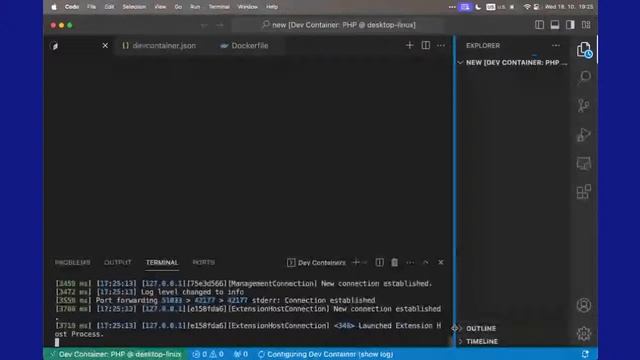
Task: Open the Source Control view
Action: [584, 106]
